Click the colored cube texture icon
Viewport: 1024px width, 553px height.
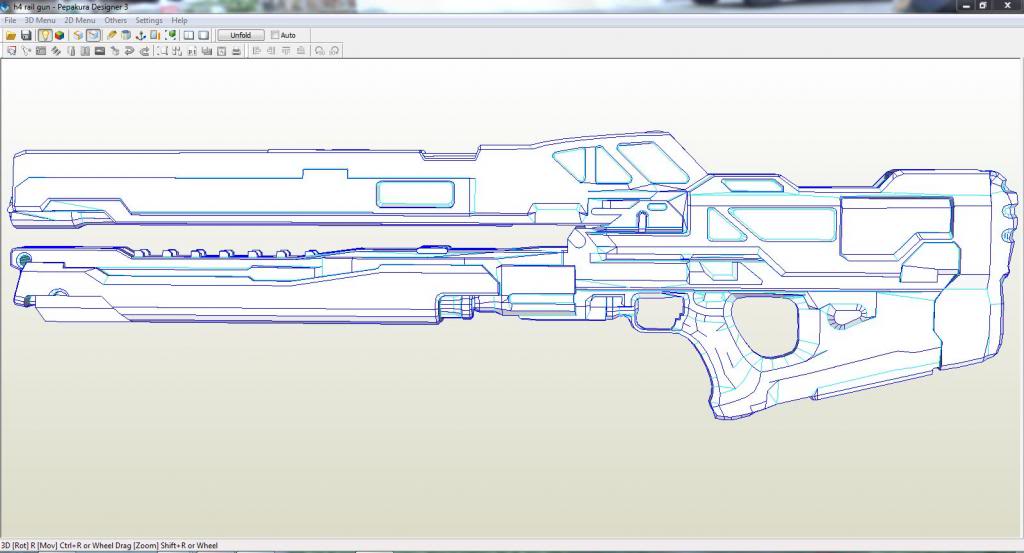(x=60, y=35)
